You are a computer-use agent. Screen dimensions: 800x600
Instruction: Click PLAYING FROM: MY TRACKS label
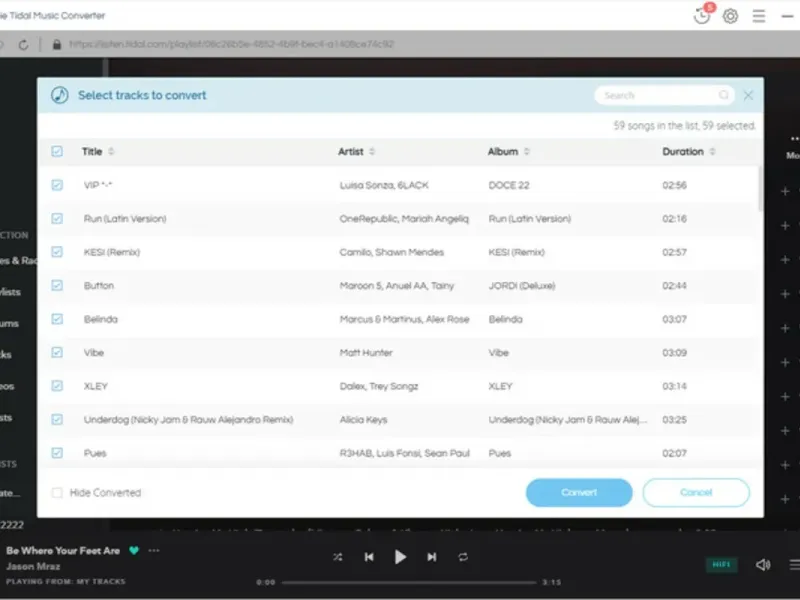[x=65, y=582]
